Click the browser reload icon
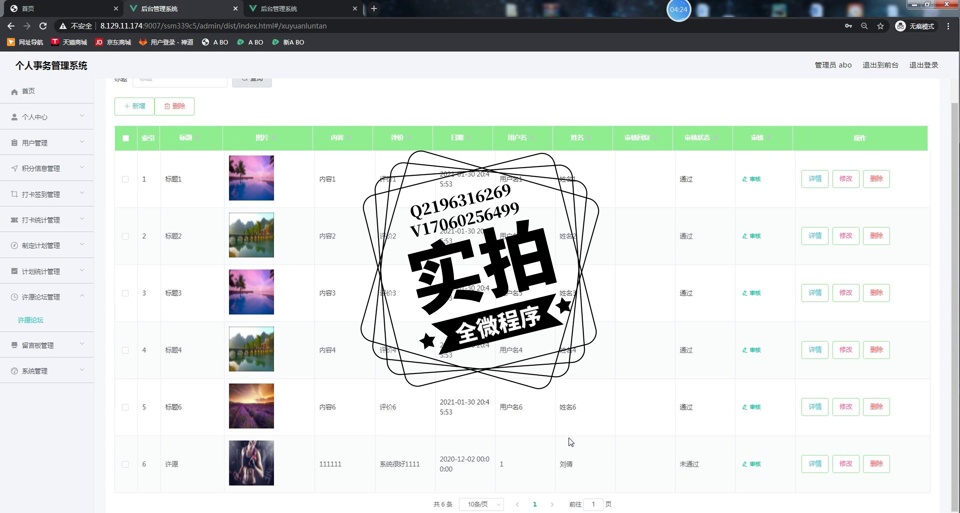The height and width of the screenshot is (513, 960). [x=43, y=26]
